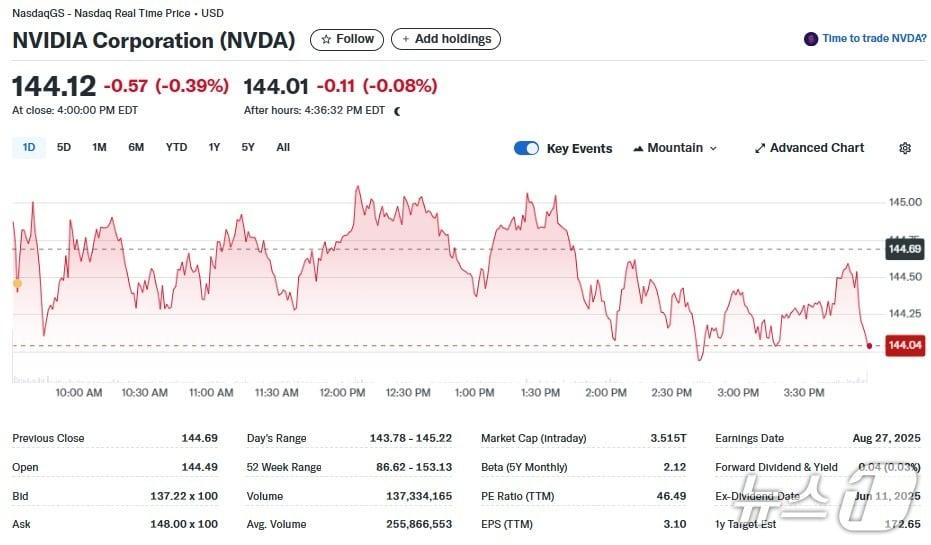View the 5Y price history

pos(248,147)
